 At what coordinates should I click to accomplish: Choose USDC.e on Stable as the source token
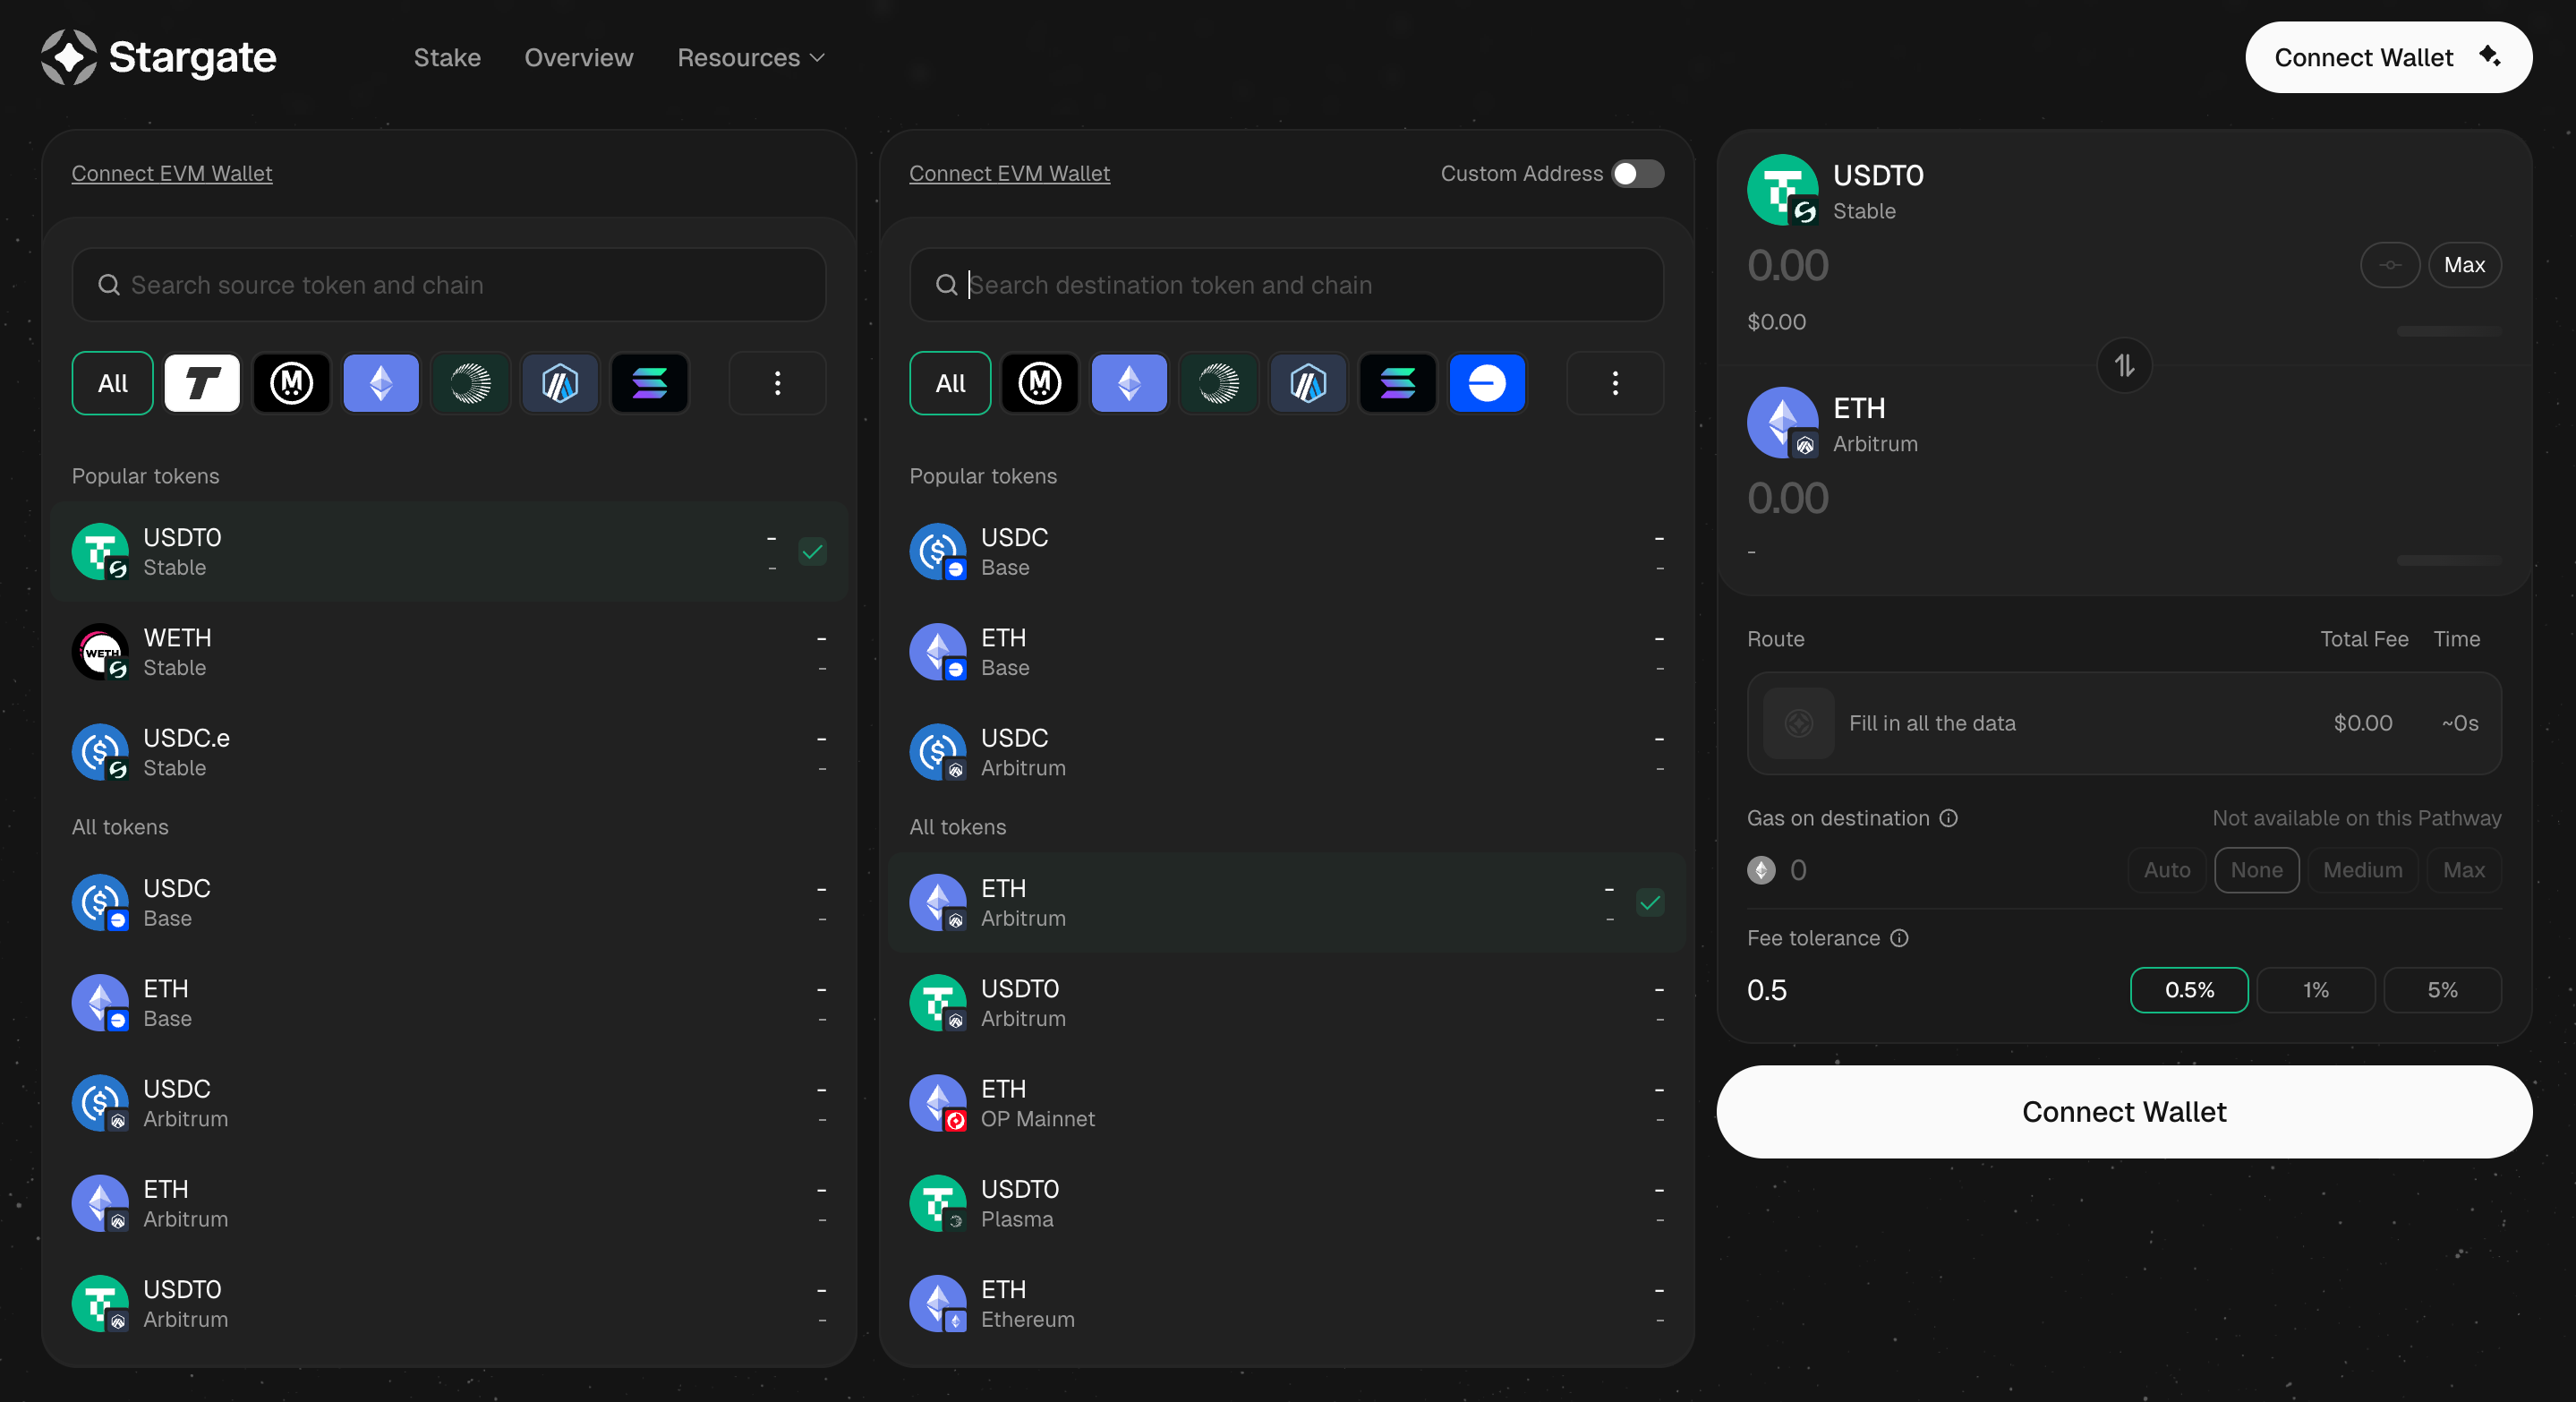449,753
